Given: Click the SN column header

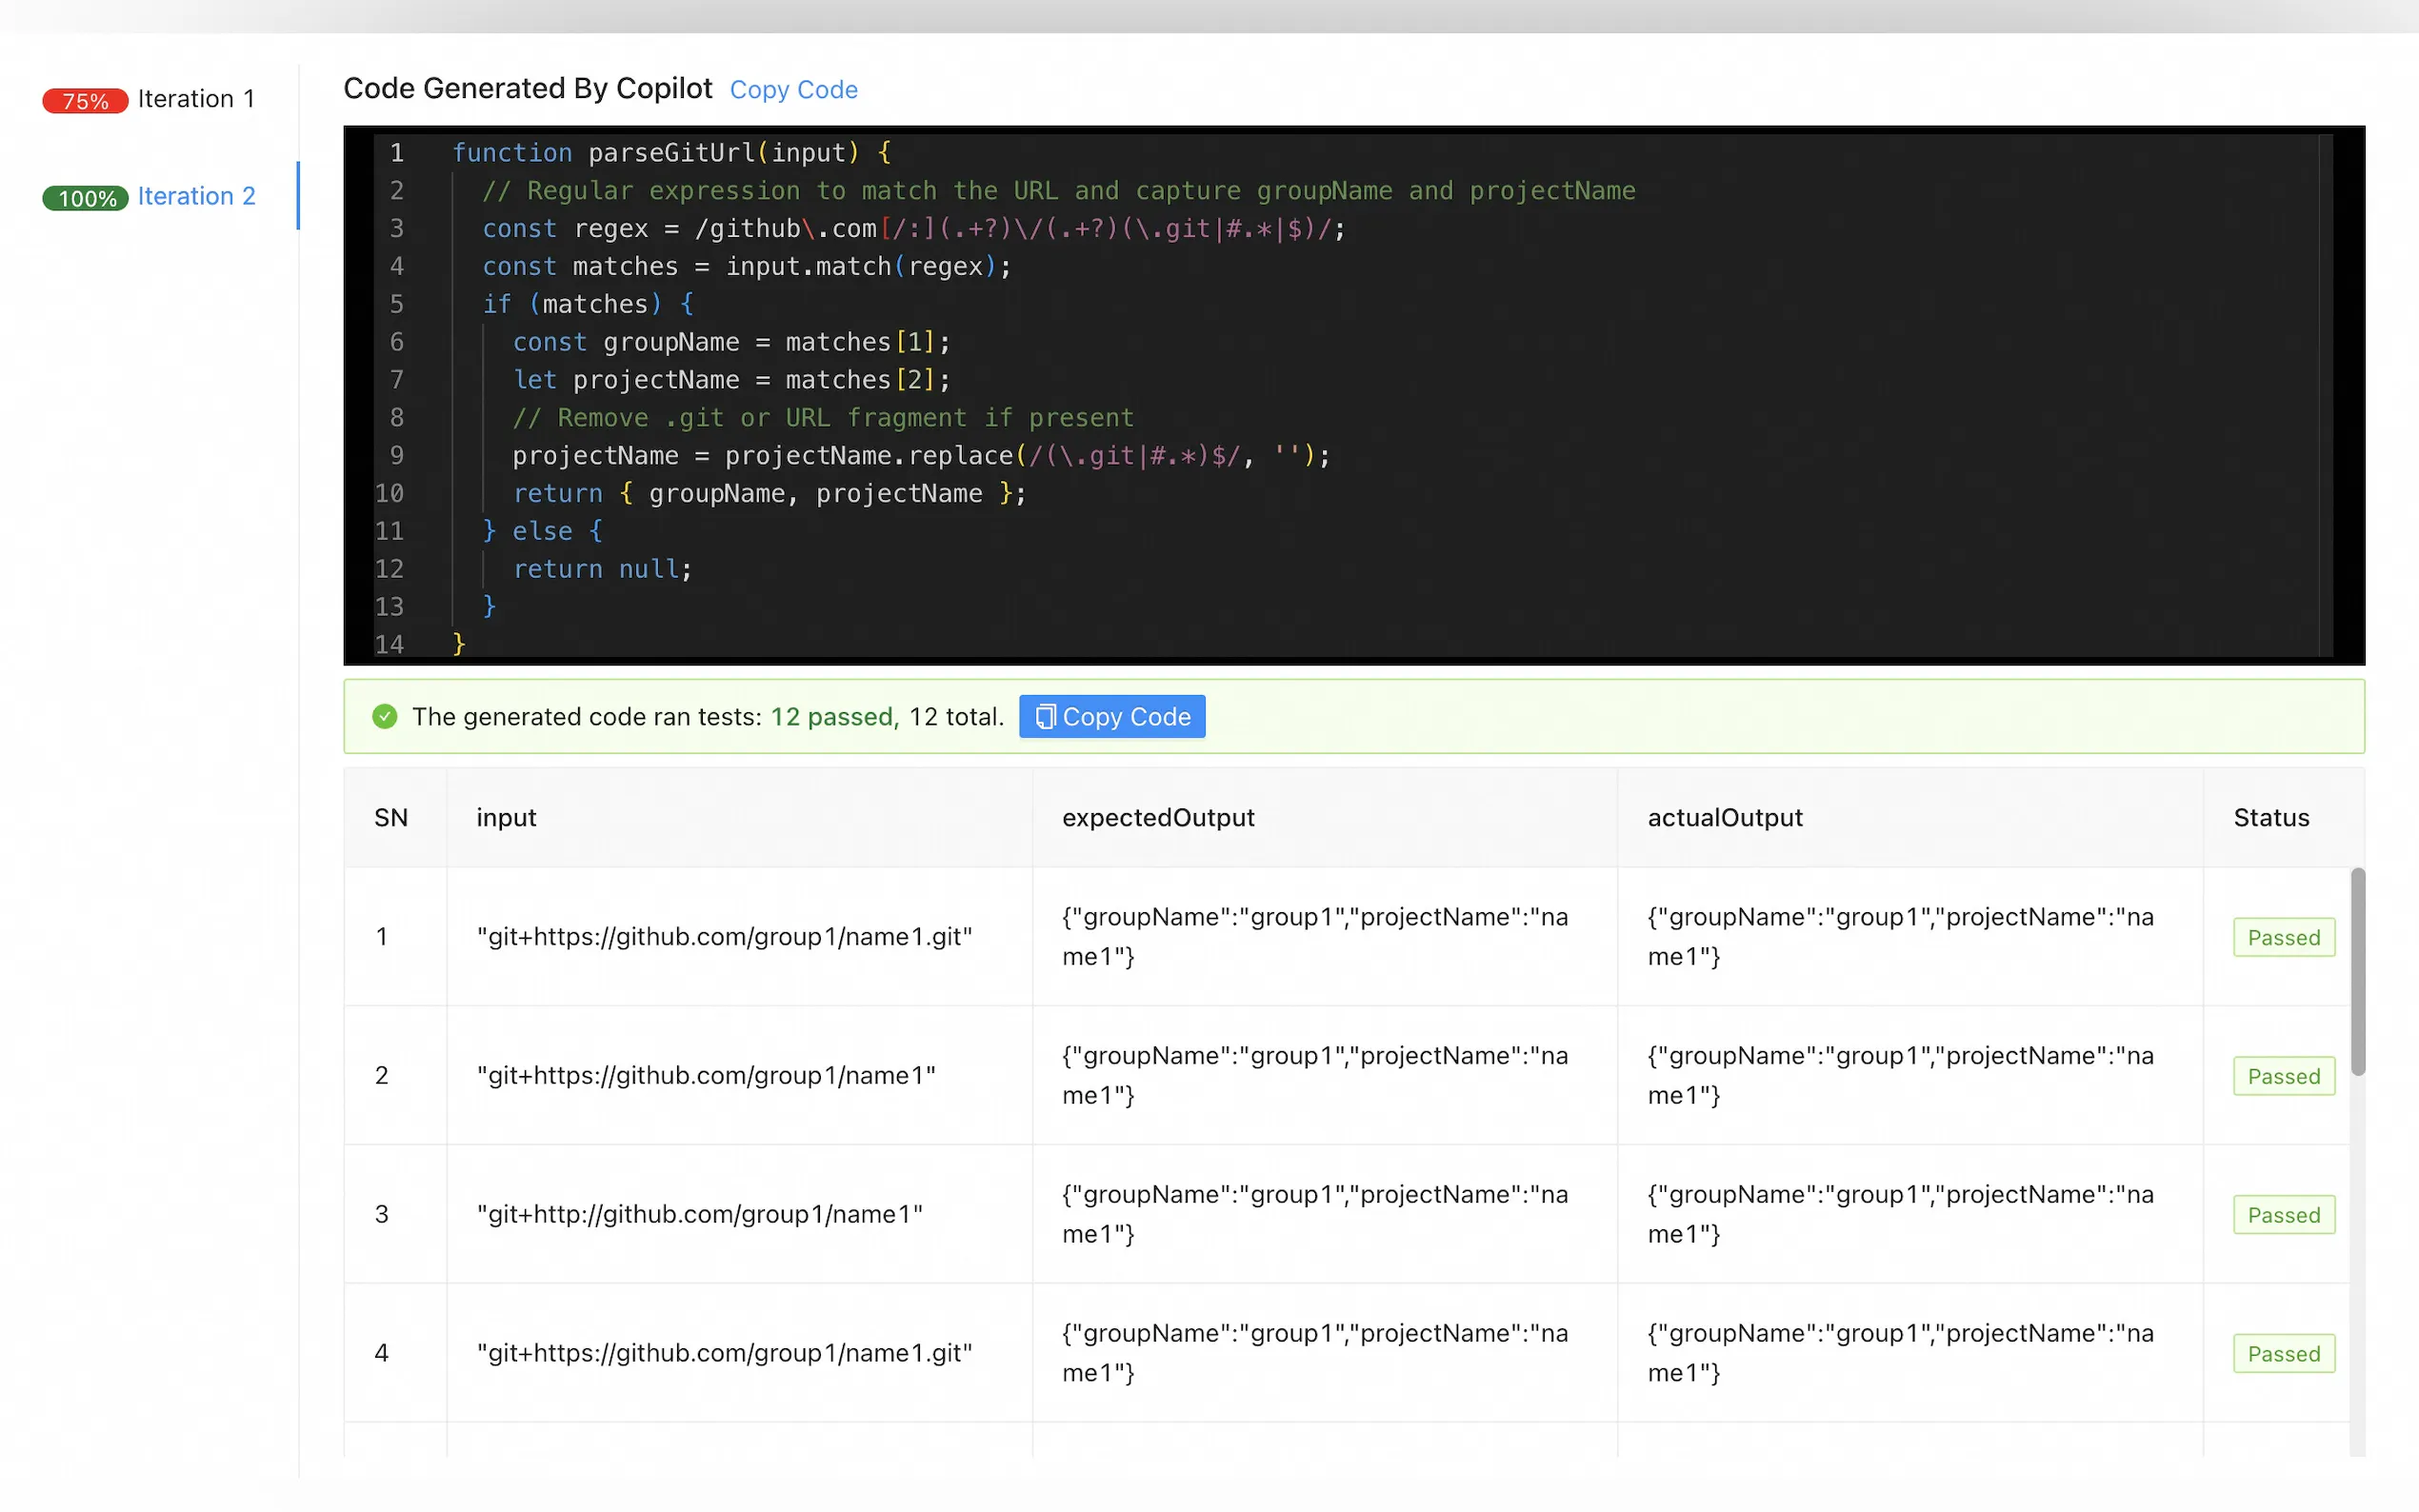Looking at the screenshot, I should (391, 817).
